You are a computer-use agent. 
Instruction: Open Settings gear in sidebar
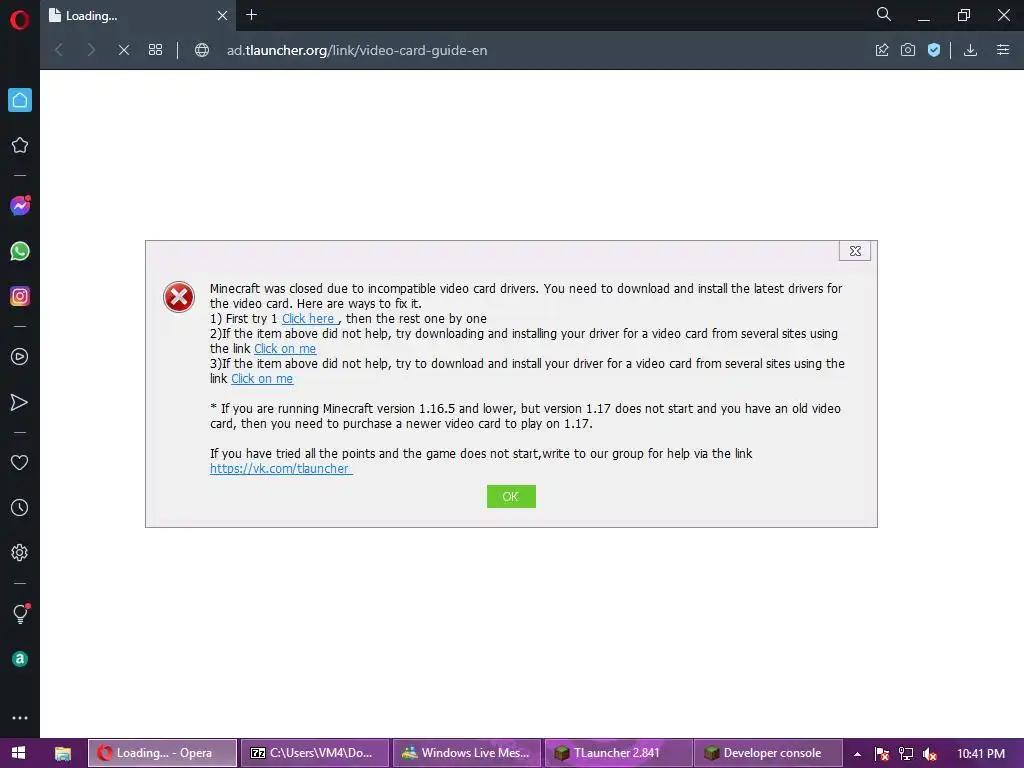coord(20,552)
